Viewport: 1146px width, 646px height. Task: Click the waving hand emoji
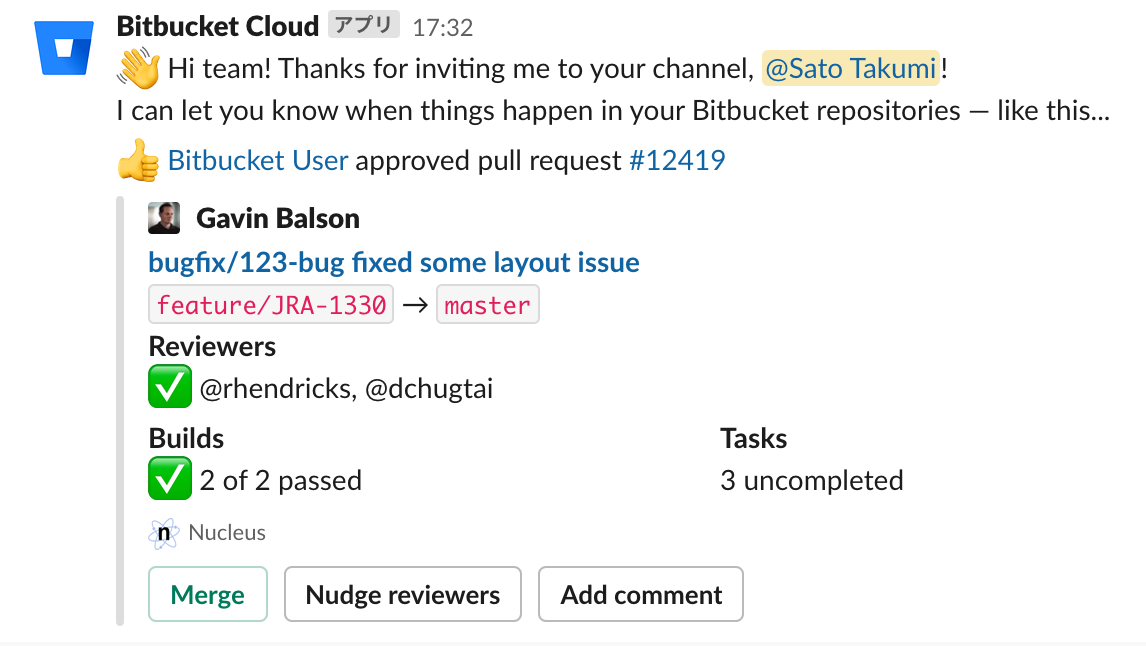click(x=139, y=69)
